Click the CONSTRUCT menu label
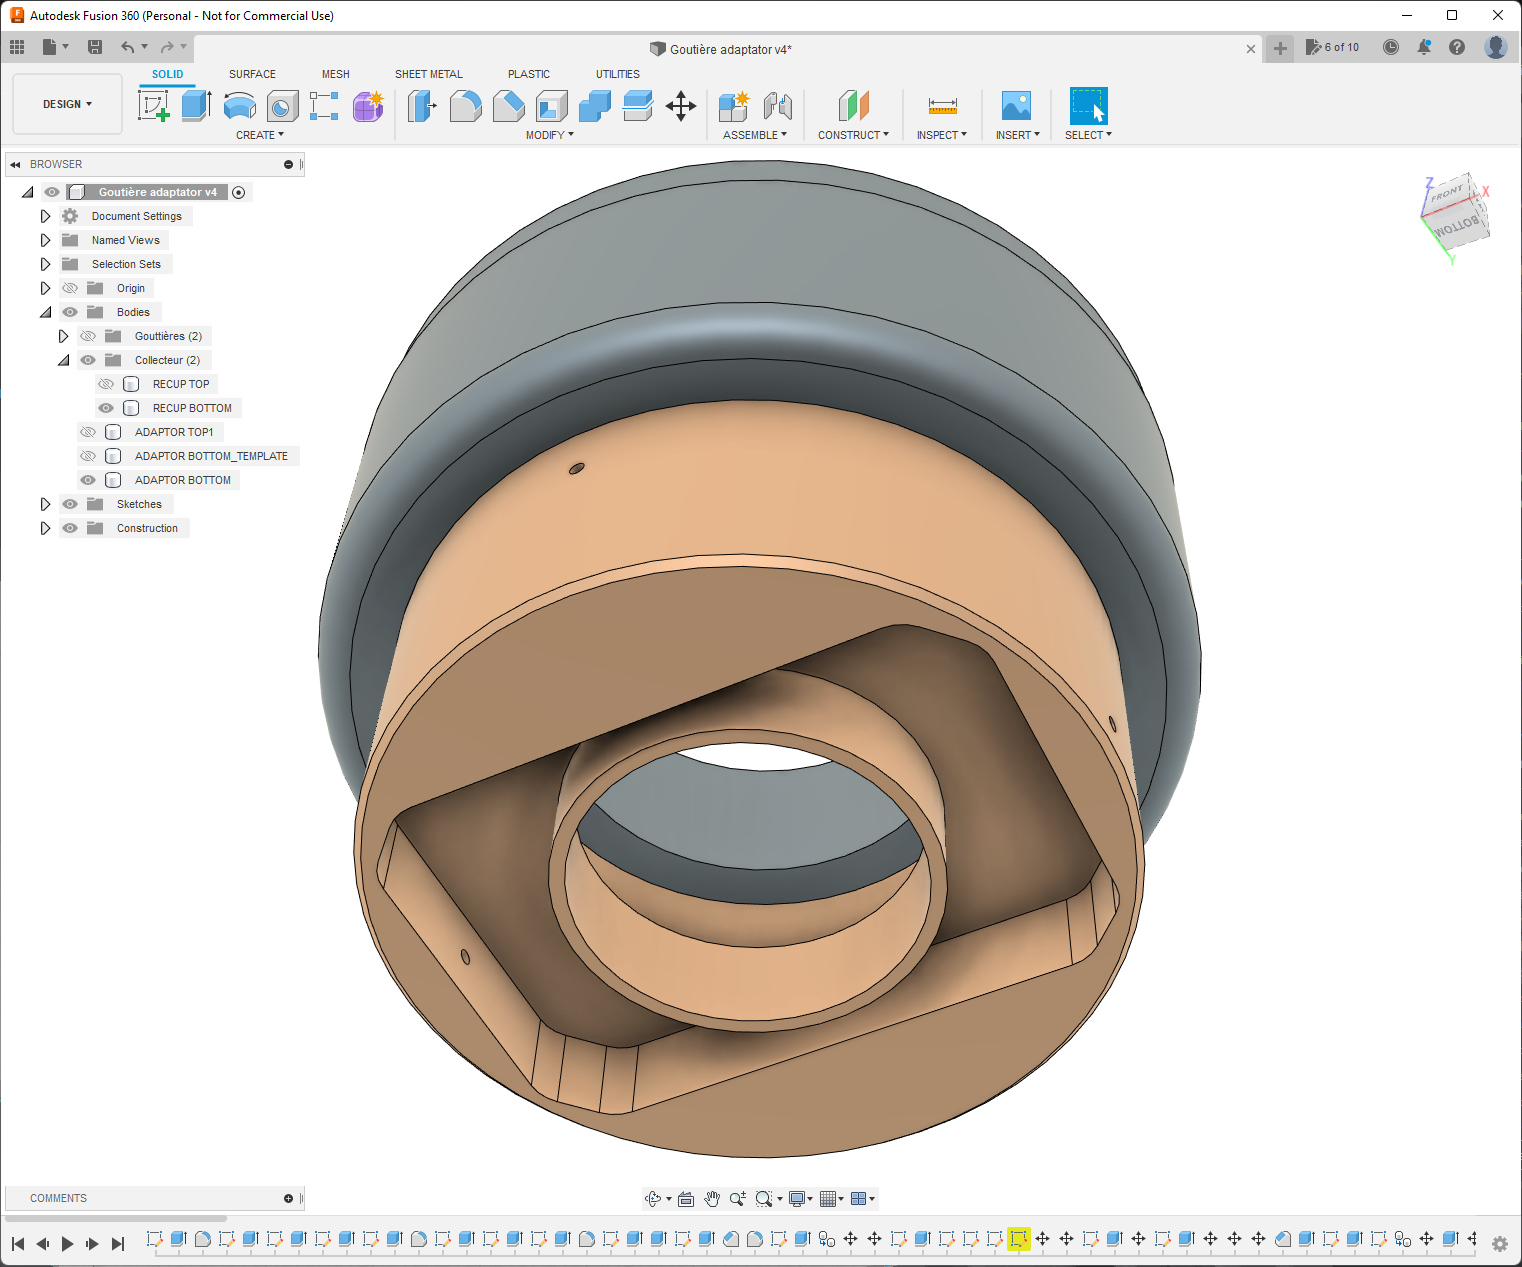This screenshot has height=1267, width=1522. coord(853,135)
